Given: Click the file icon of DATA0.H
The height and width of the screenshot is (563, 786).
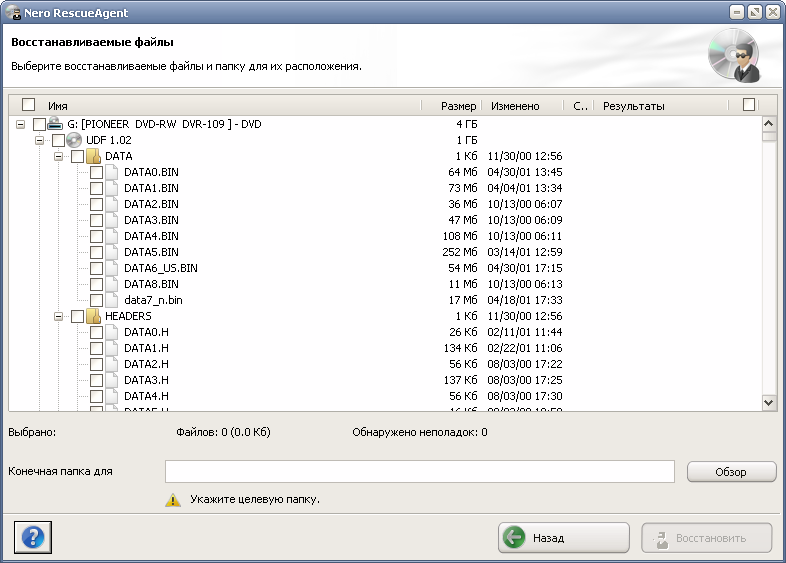Looking at the screenshot, I should (112, 332).
